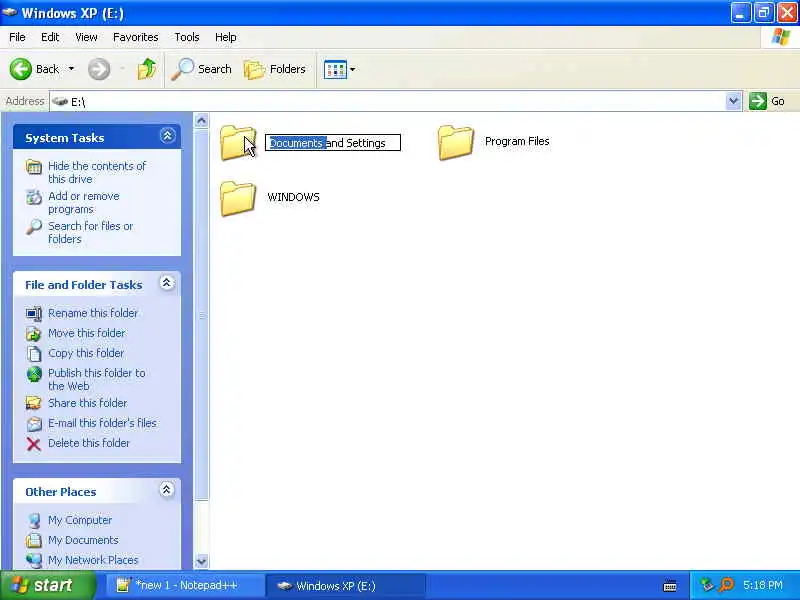Image resolution: width=800 pixels, height=600 pixels.
Task: Click the Program Files folder name
Action: pos(517,141)
